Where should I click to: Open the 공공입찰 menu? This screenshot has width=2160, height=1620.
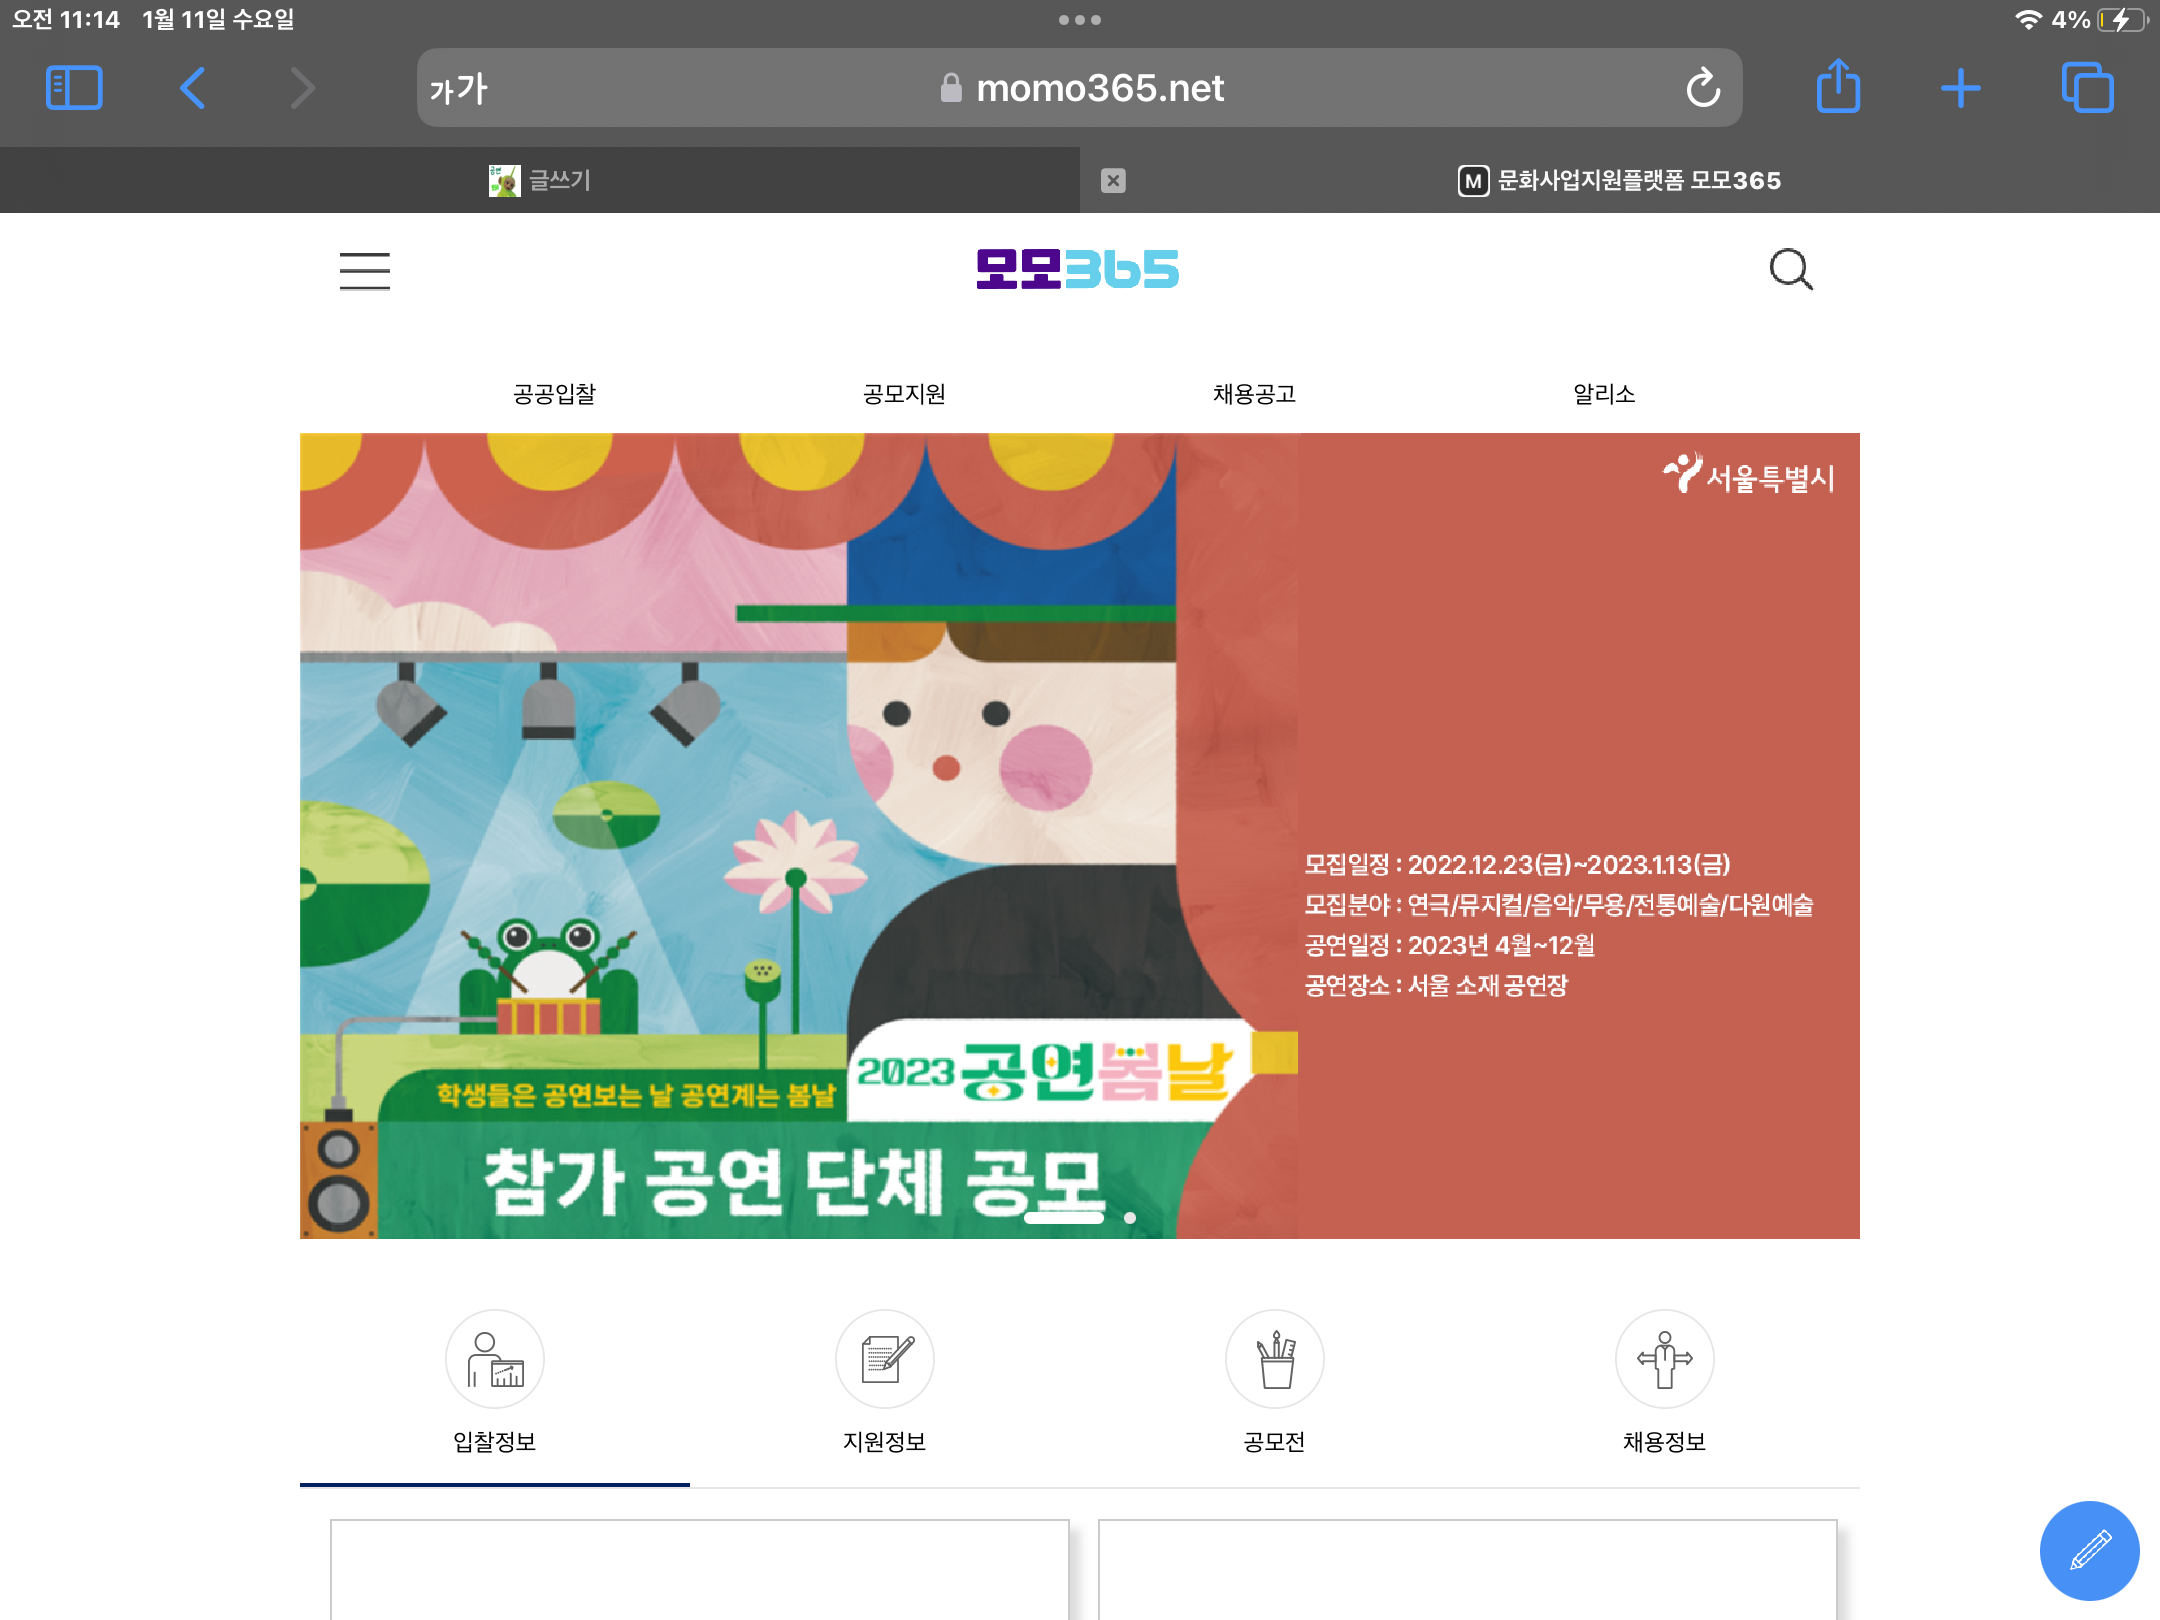pyautogui.click(x=554, y=394)
